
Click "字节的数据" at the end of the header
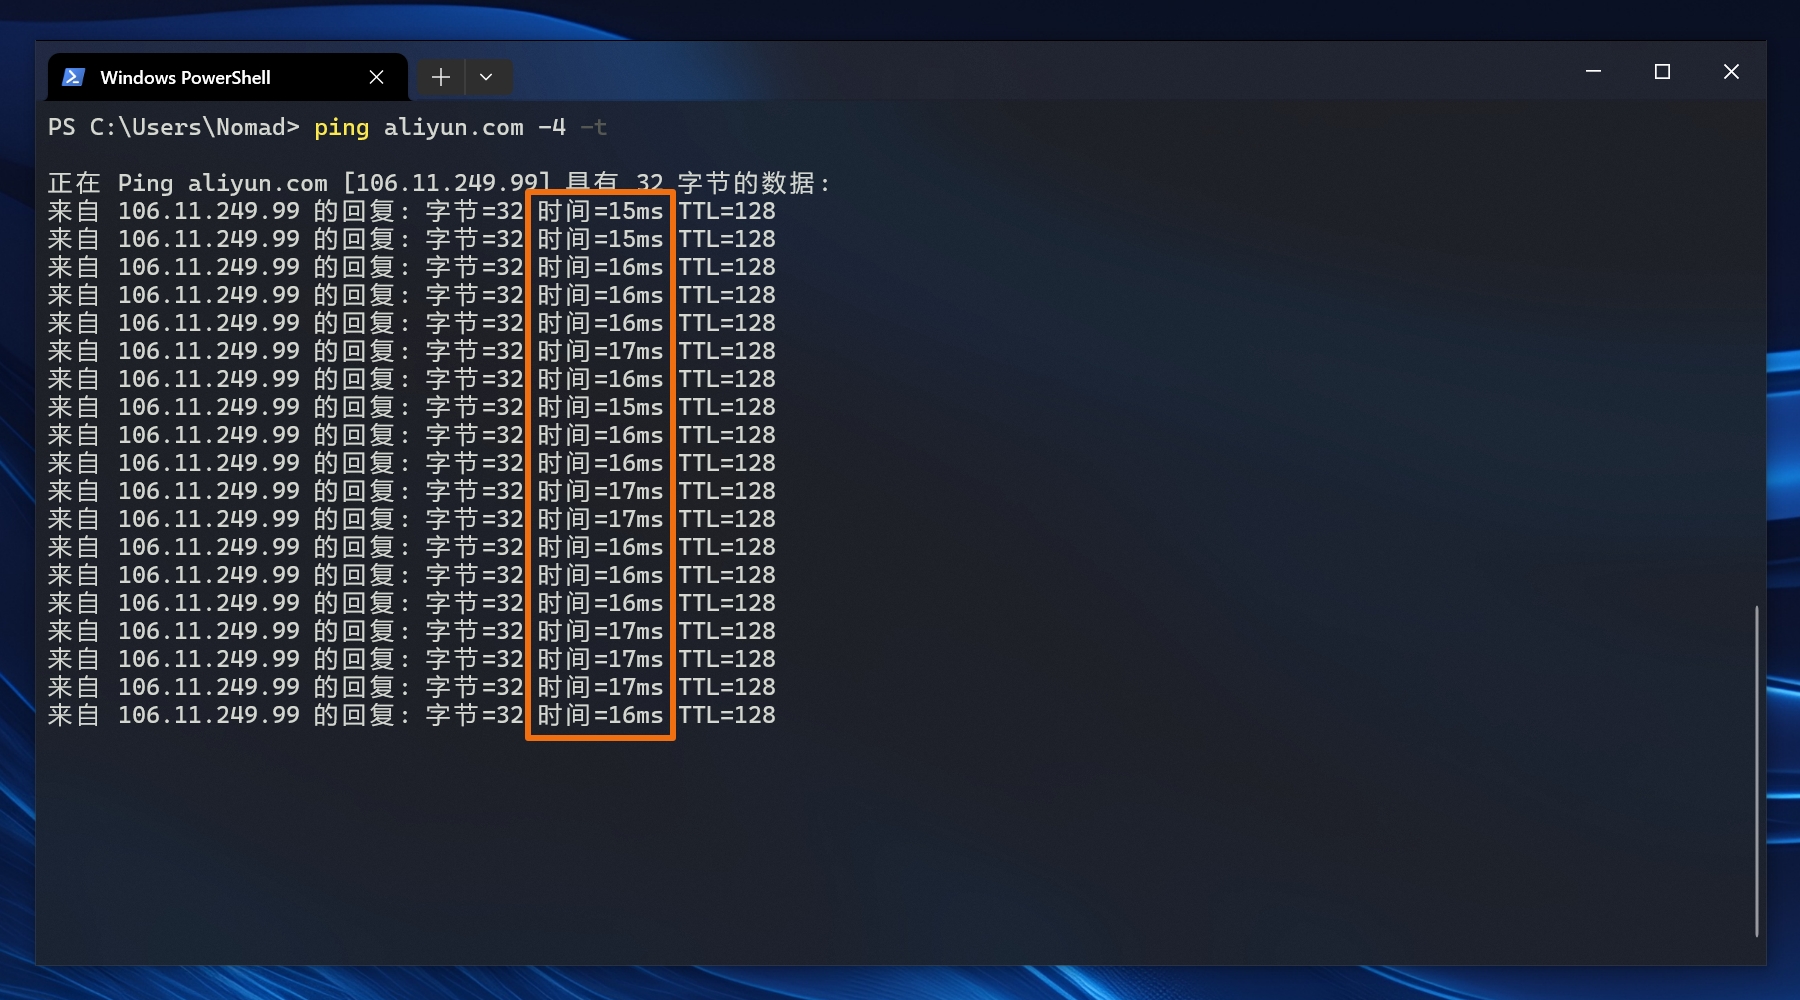point(746,183)
